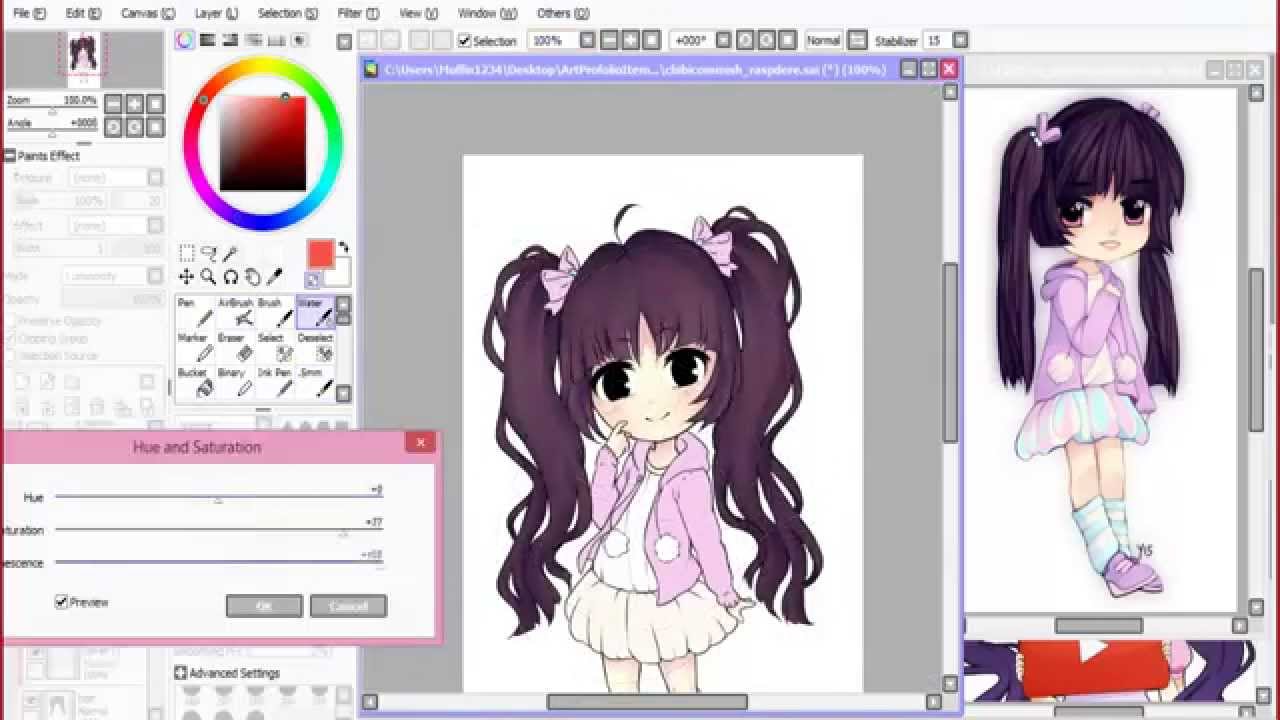Click the red foreground color swatch
This screenshot has height=720, width=1280.
pyautogui.click(x=320, y=254)
